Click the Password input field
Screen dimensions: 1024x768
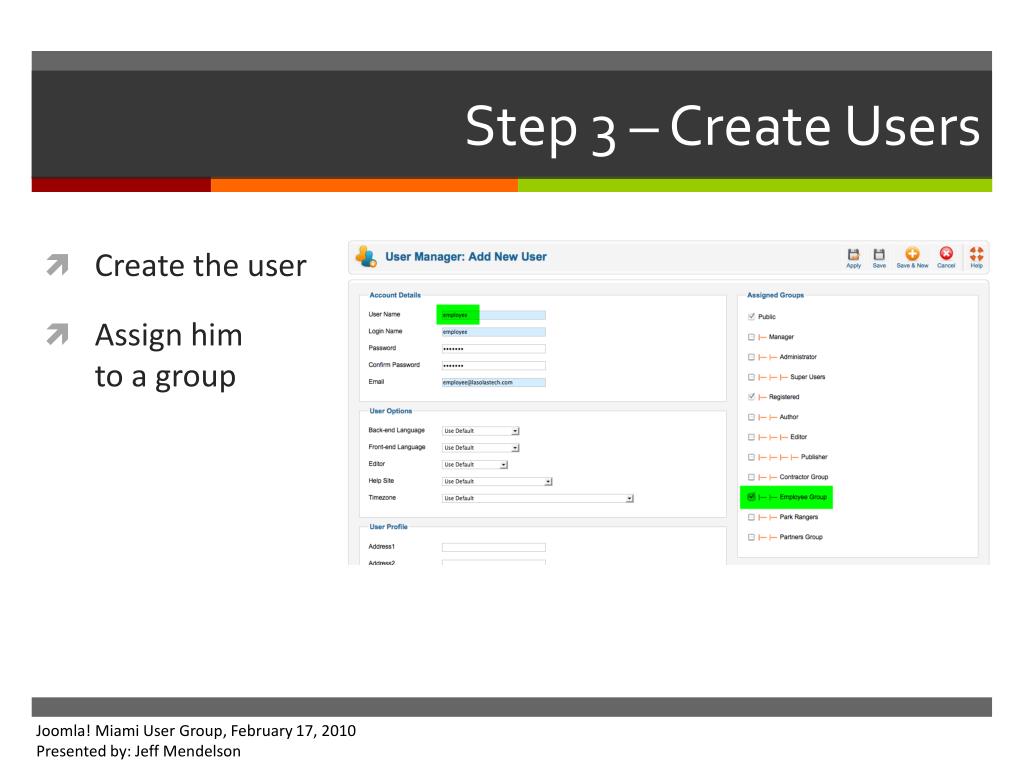[494, 349]
